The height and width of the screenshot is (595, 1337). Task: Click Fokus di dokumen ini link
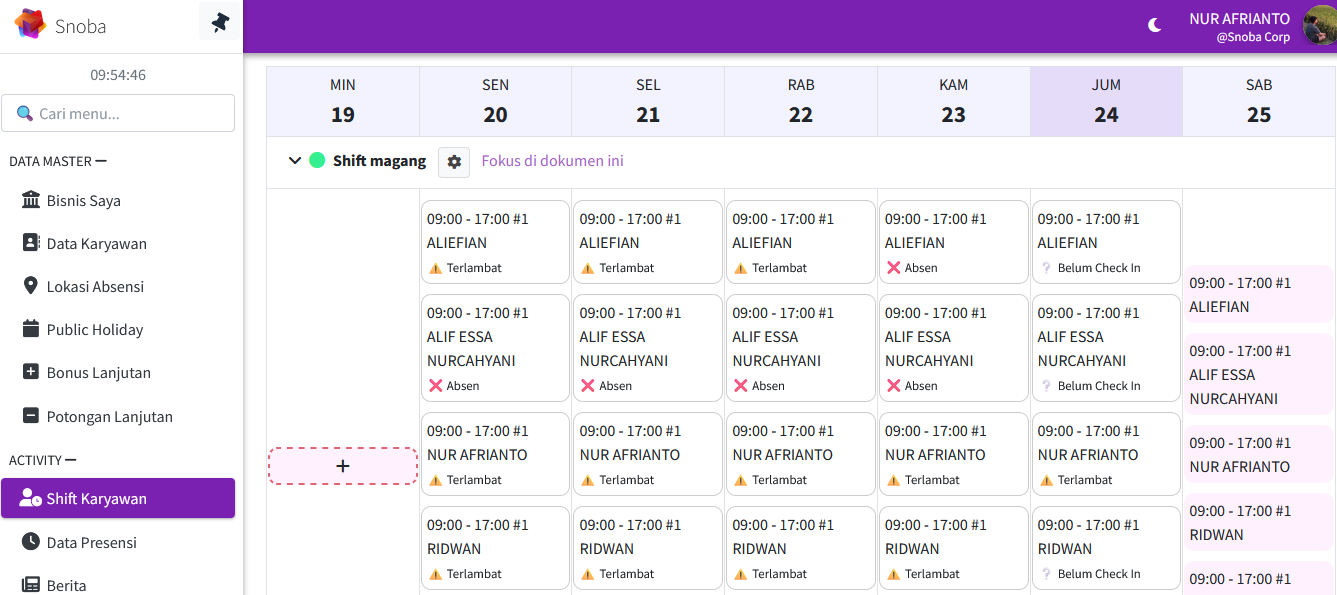[x=552, y=161]
